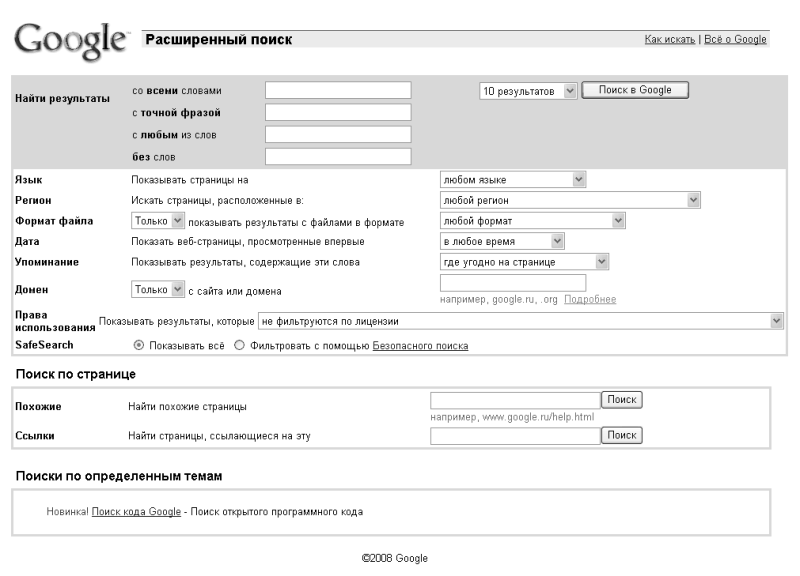This screenshot has height=576, width=800.
Task: Open 'Только' dropdown in Домен row
Action: pyautogui.click(x=158, y=290)
